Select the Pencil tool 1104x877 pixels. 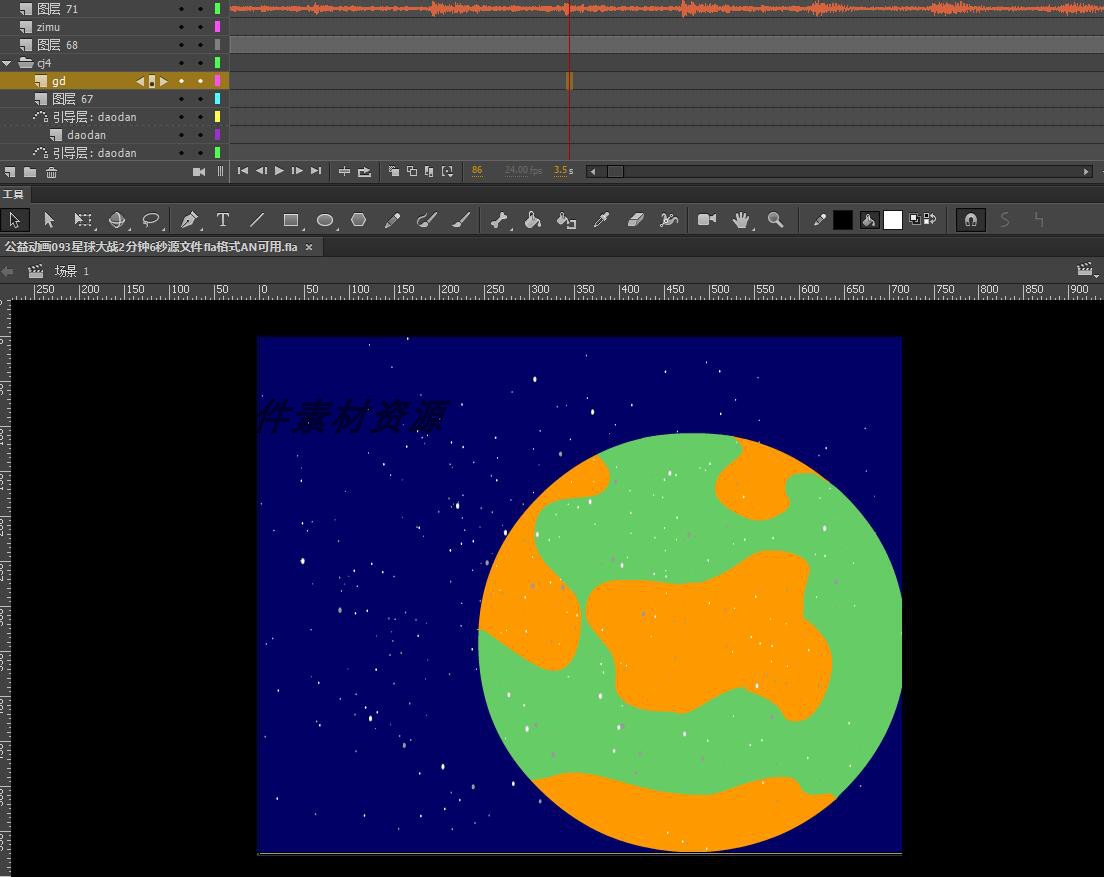point(392,220)
